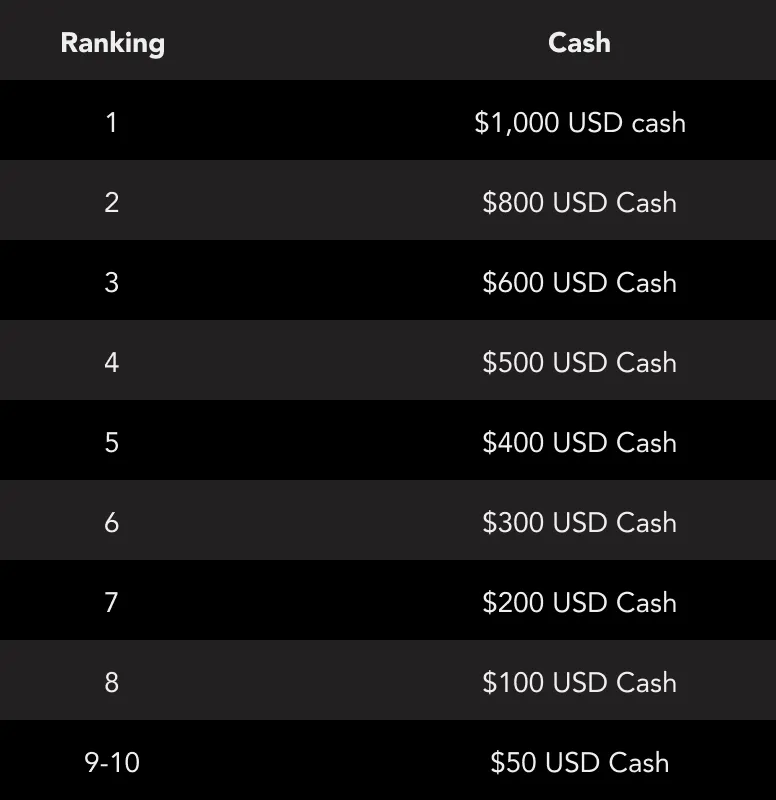Click the $300 USD Cash prize
Image resolution: width=776 pixels, height=800 pixels.
tap(580, 523)
